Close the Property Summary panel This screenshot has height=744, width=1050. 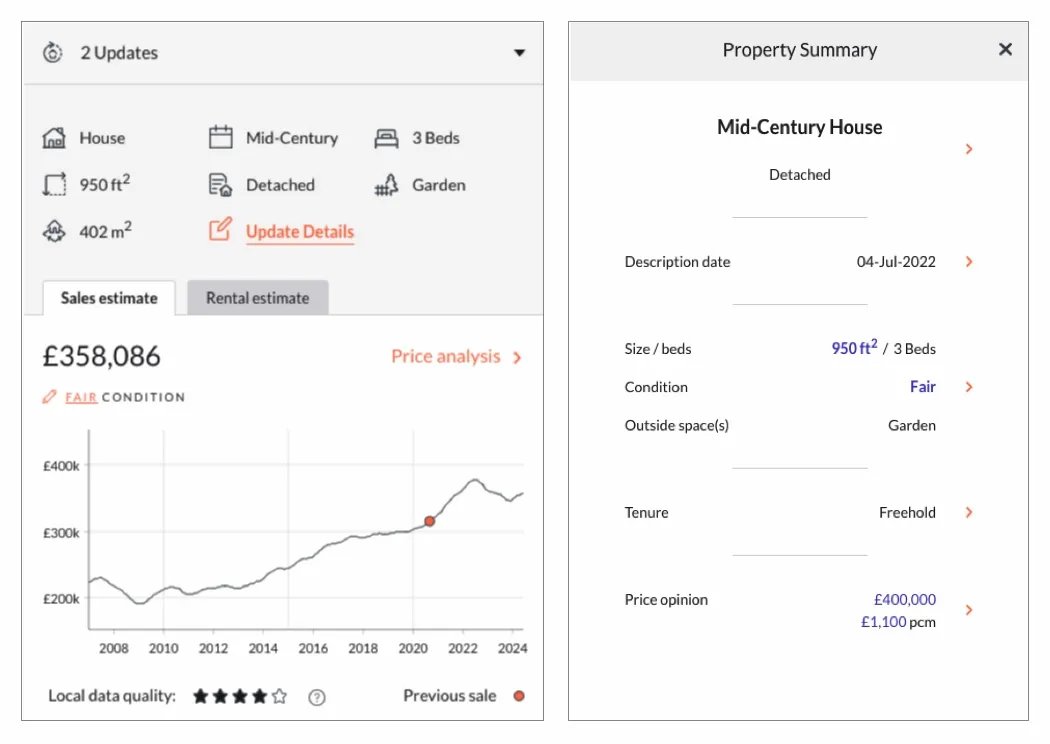point(1005,50)
